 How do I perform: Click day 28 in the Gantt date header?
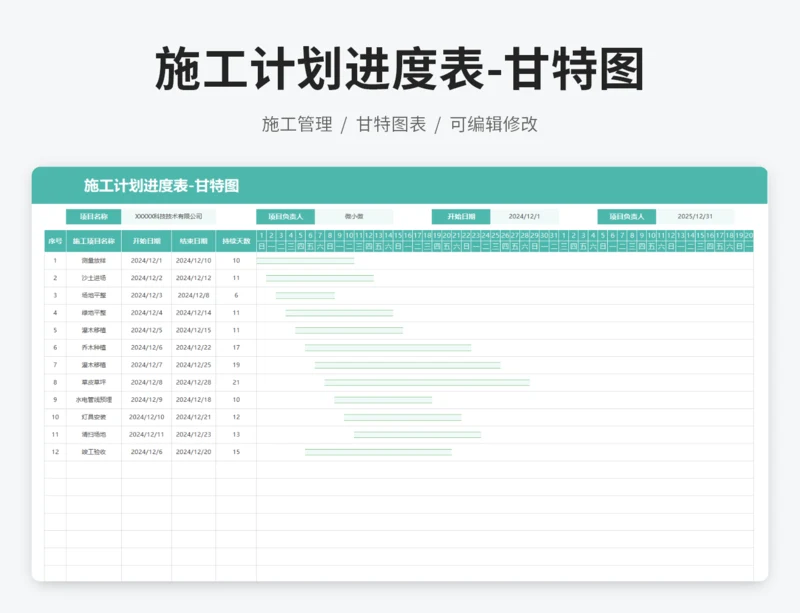(524, 235)
